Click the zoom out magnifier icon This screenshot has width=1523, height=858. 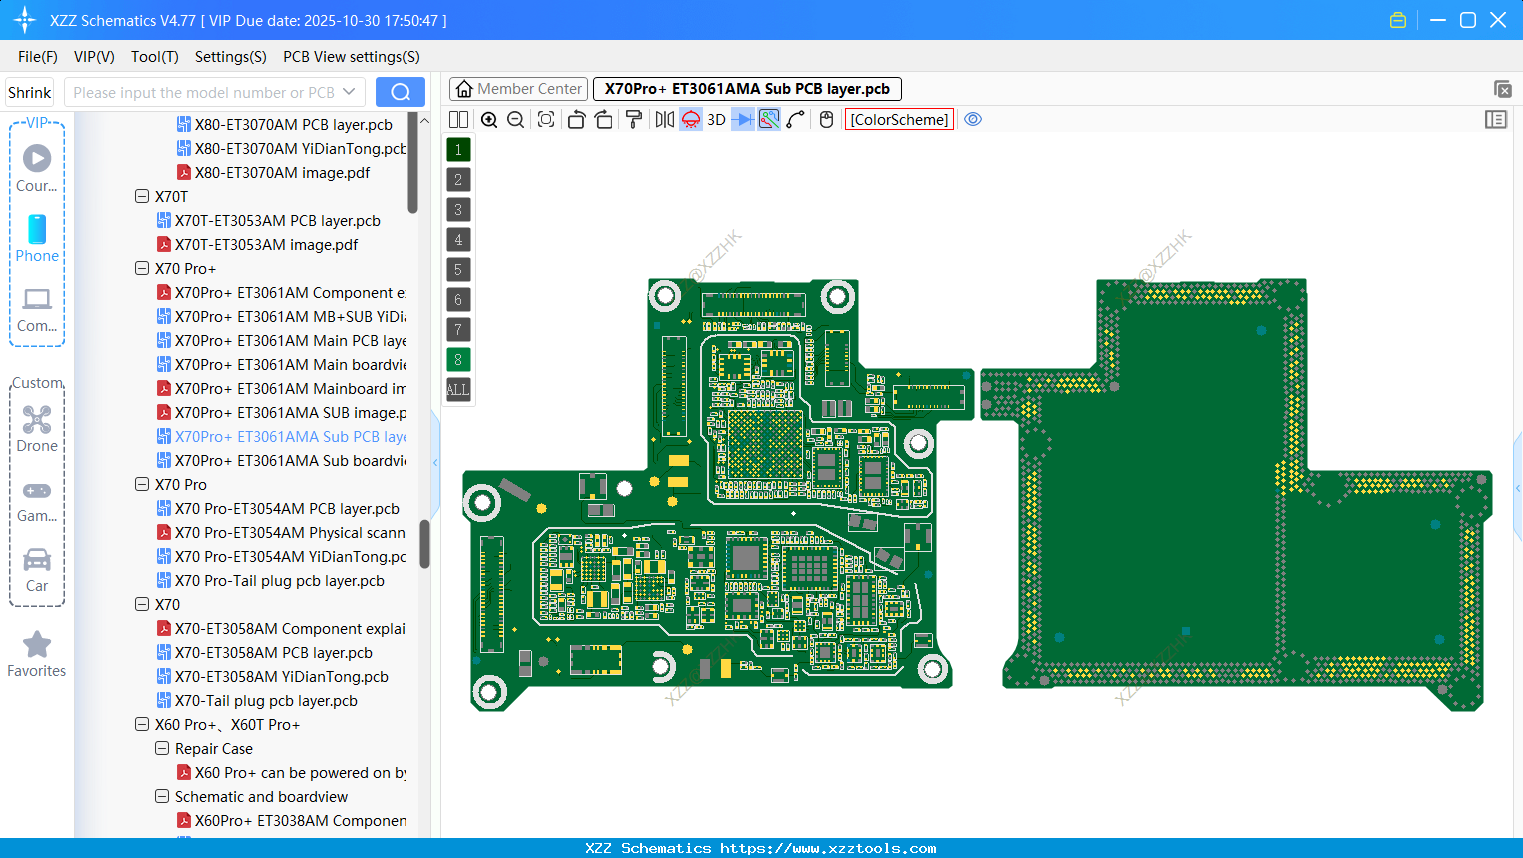(516, 120)
